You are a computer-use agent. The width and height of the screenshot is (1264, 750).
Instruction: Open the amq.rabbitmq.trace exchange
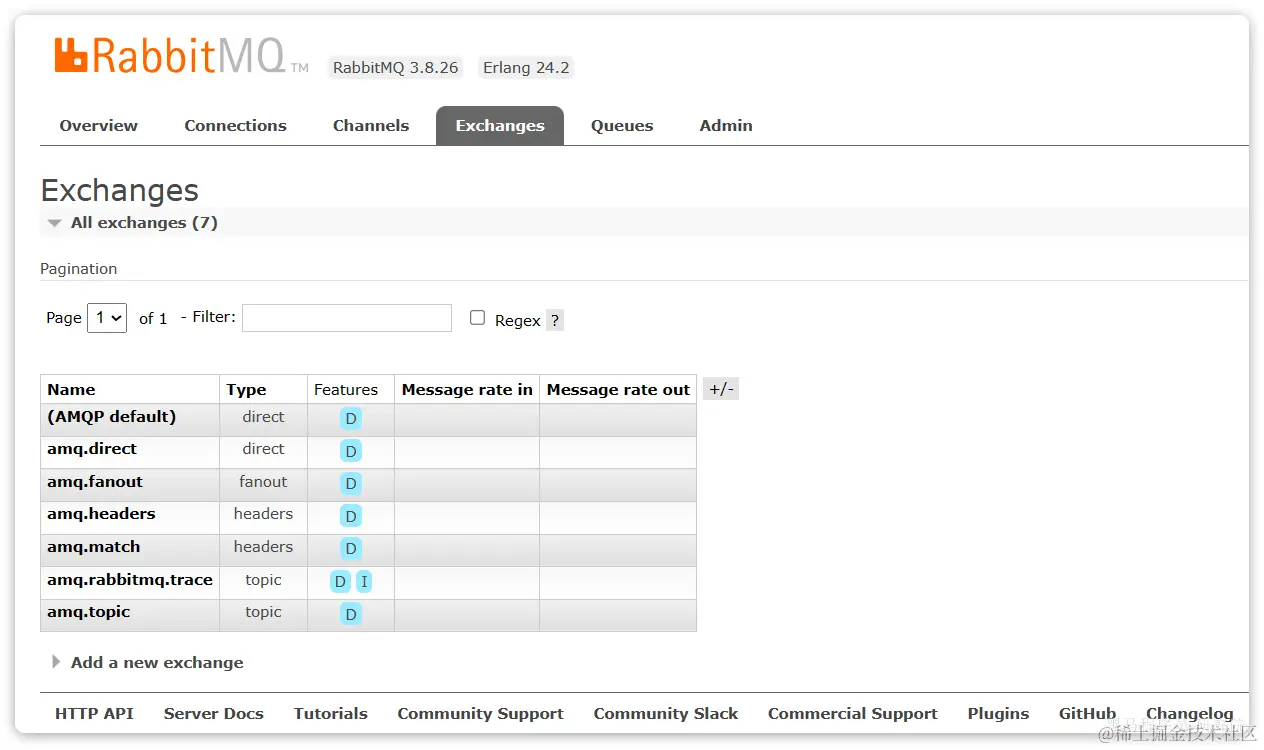(130, 579)
